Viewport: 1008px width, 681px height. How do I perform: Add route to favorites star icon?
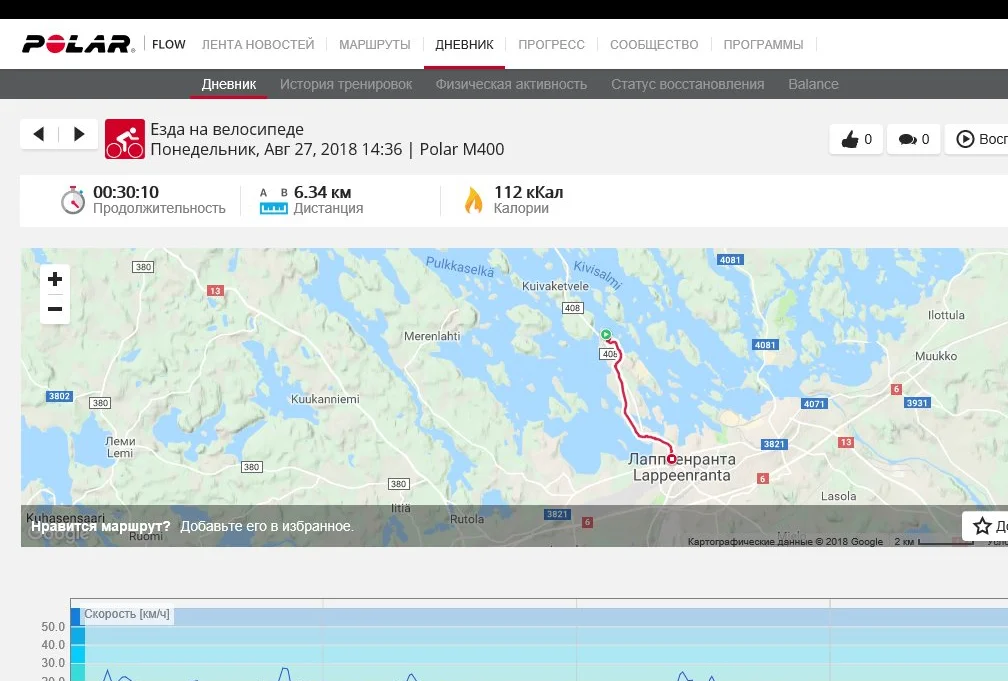[x=982, y=526]
